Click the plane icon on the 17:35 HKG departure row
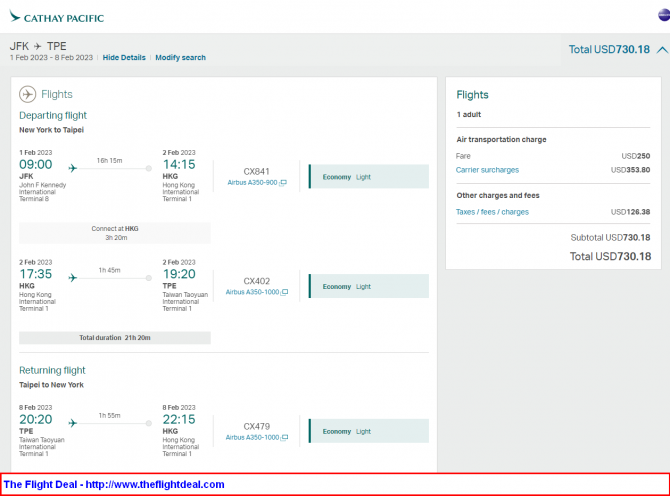 coord(73,278)
